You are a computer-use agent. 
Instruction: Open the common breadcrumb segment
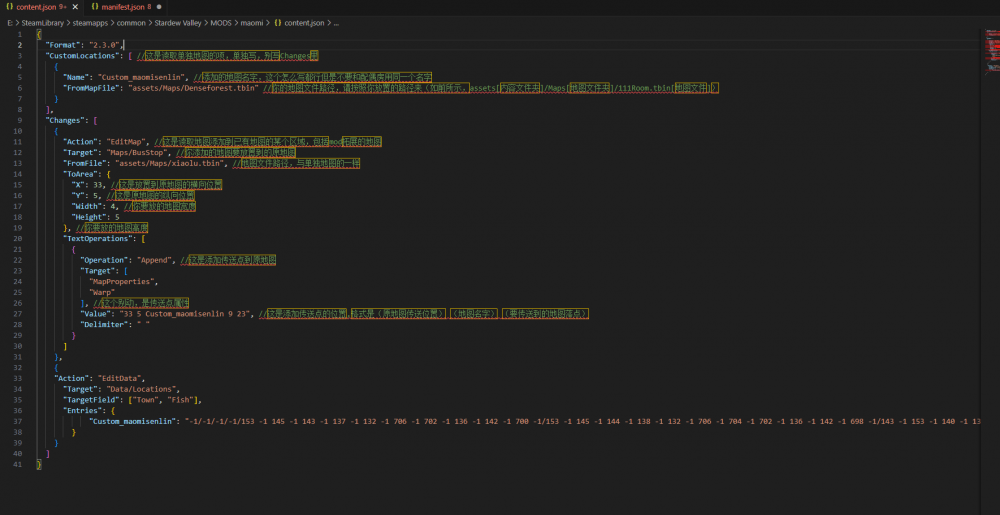pyautogui.click(x=132, y=23)
